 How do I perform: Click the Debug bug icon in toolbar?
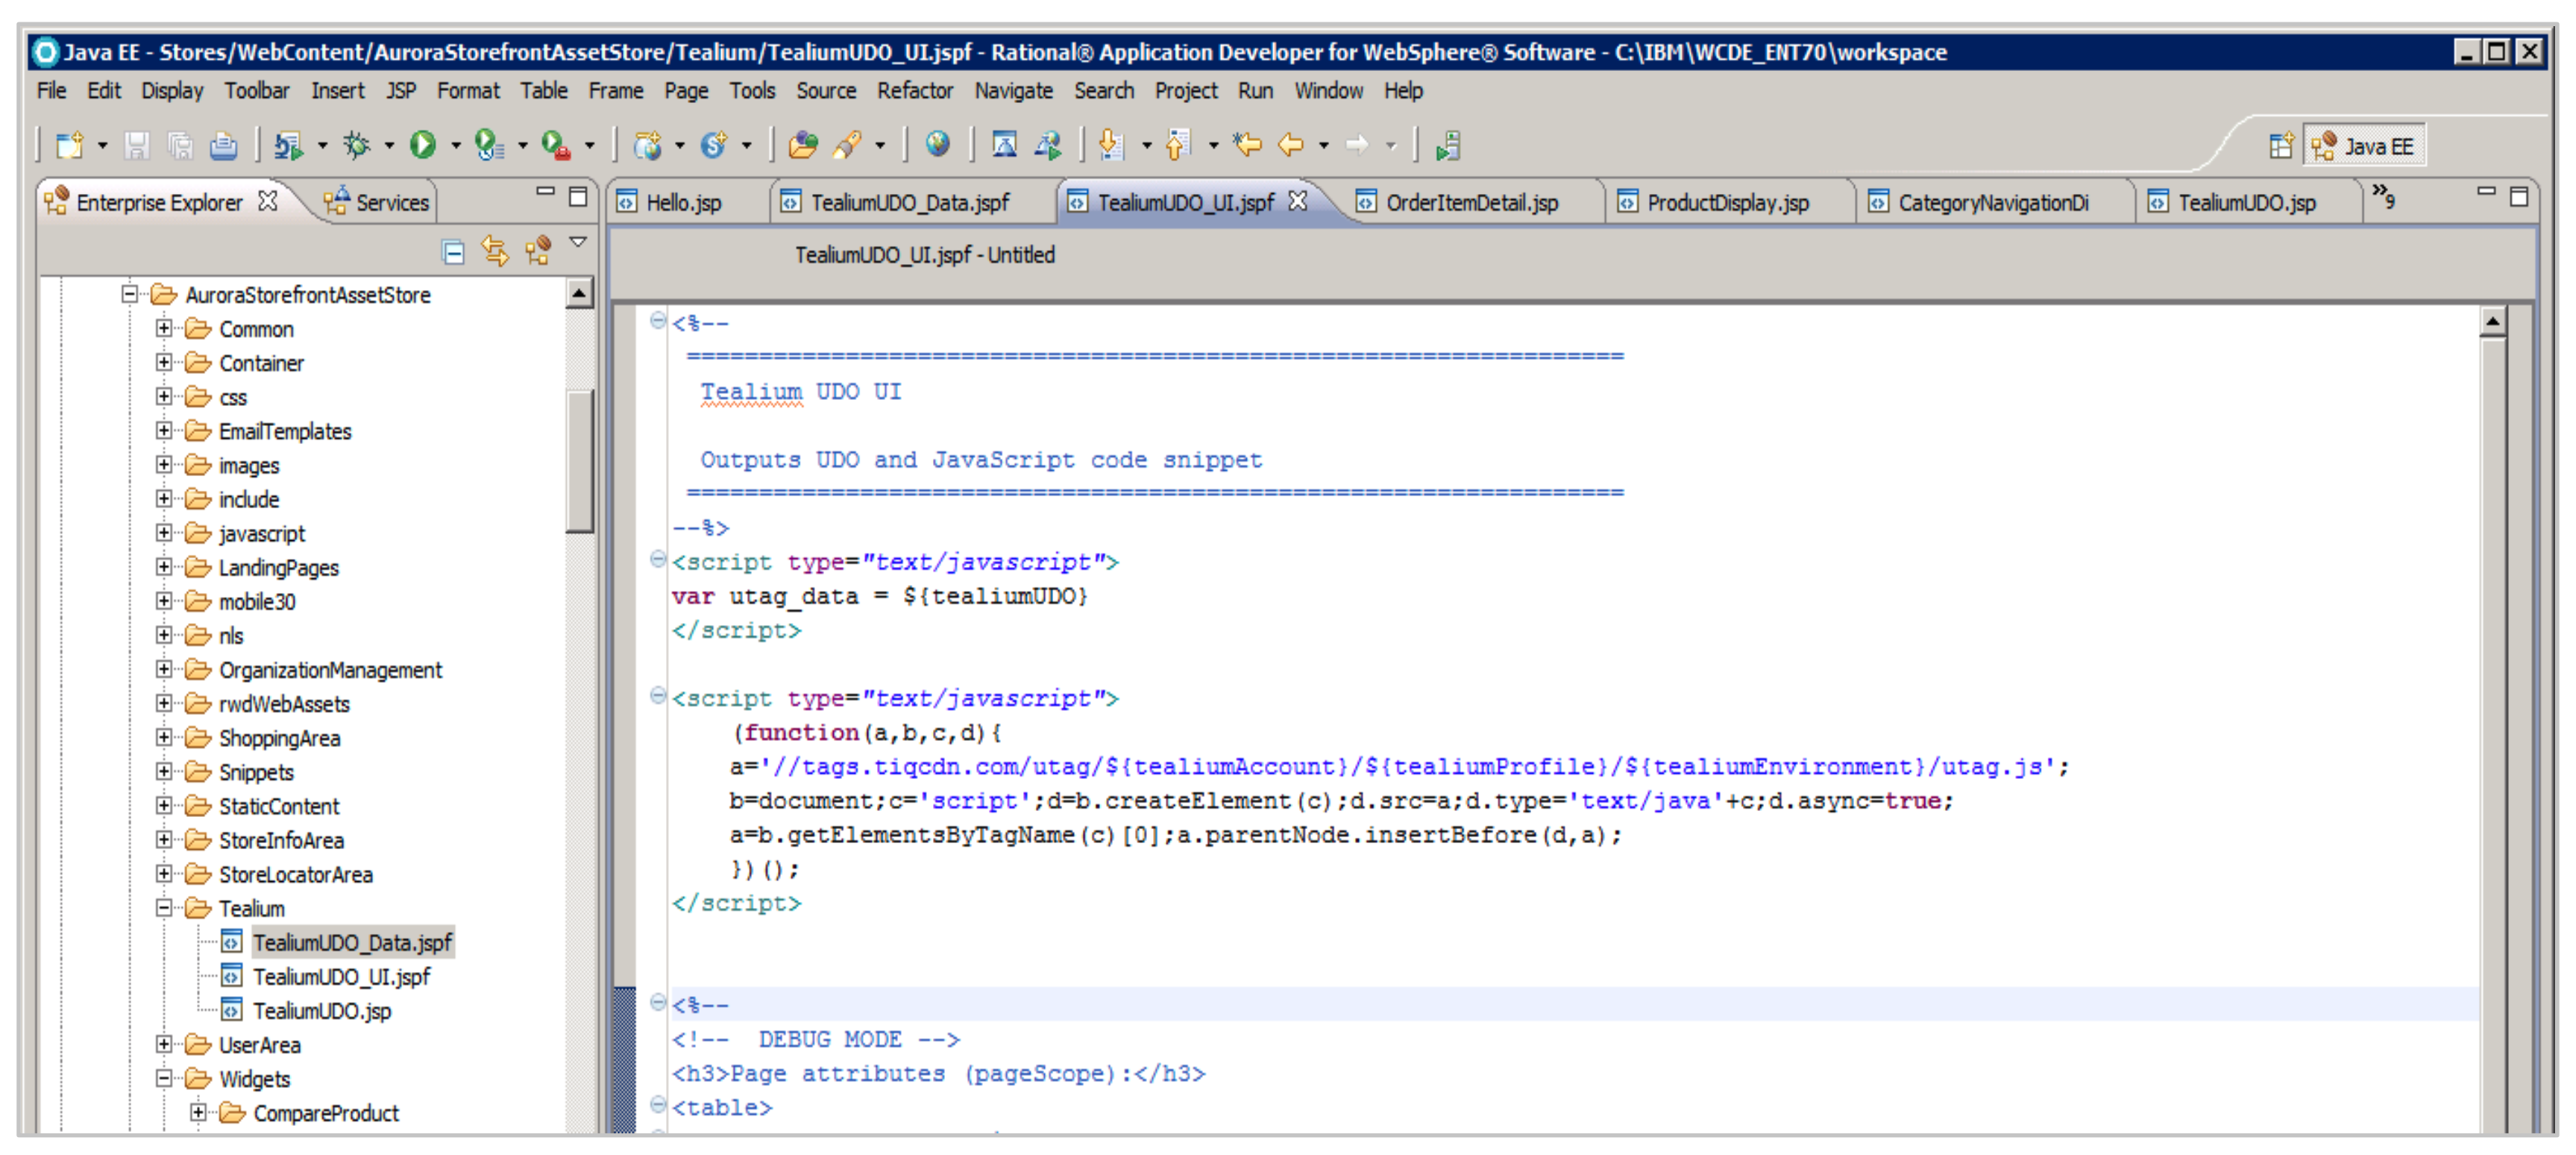356,146
